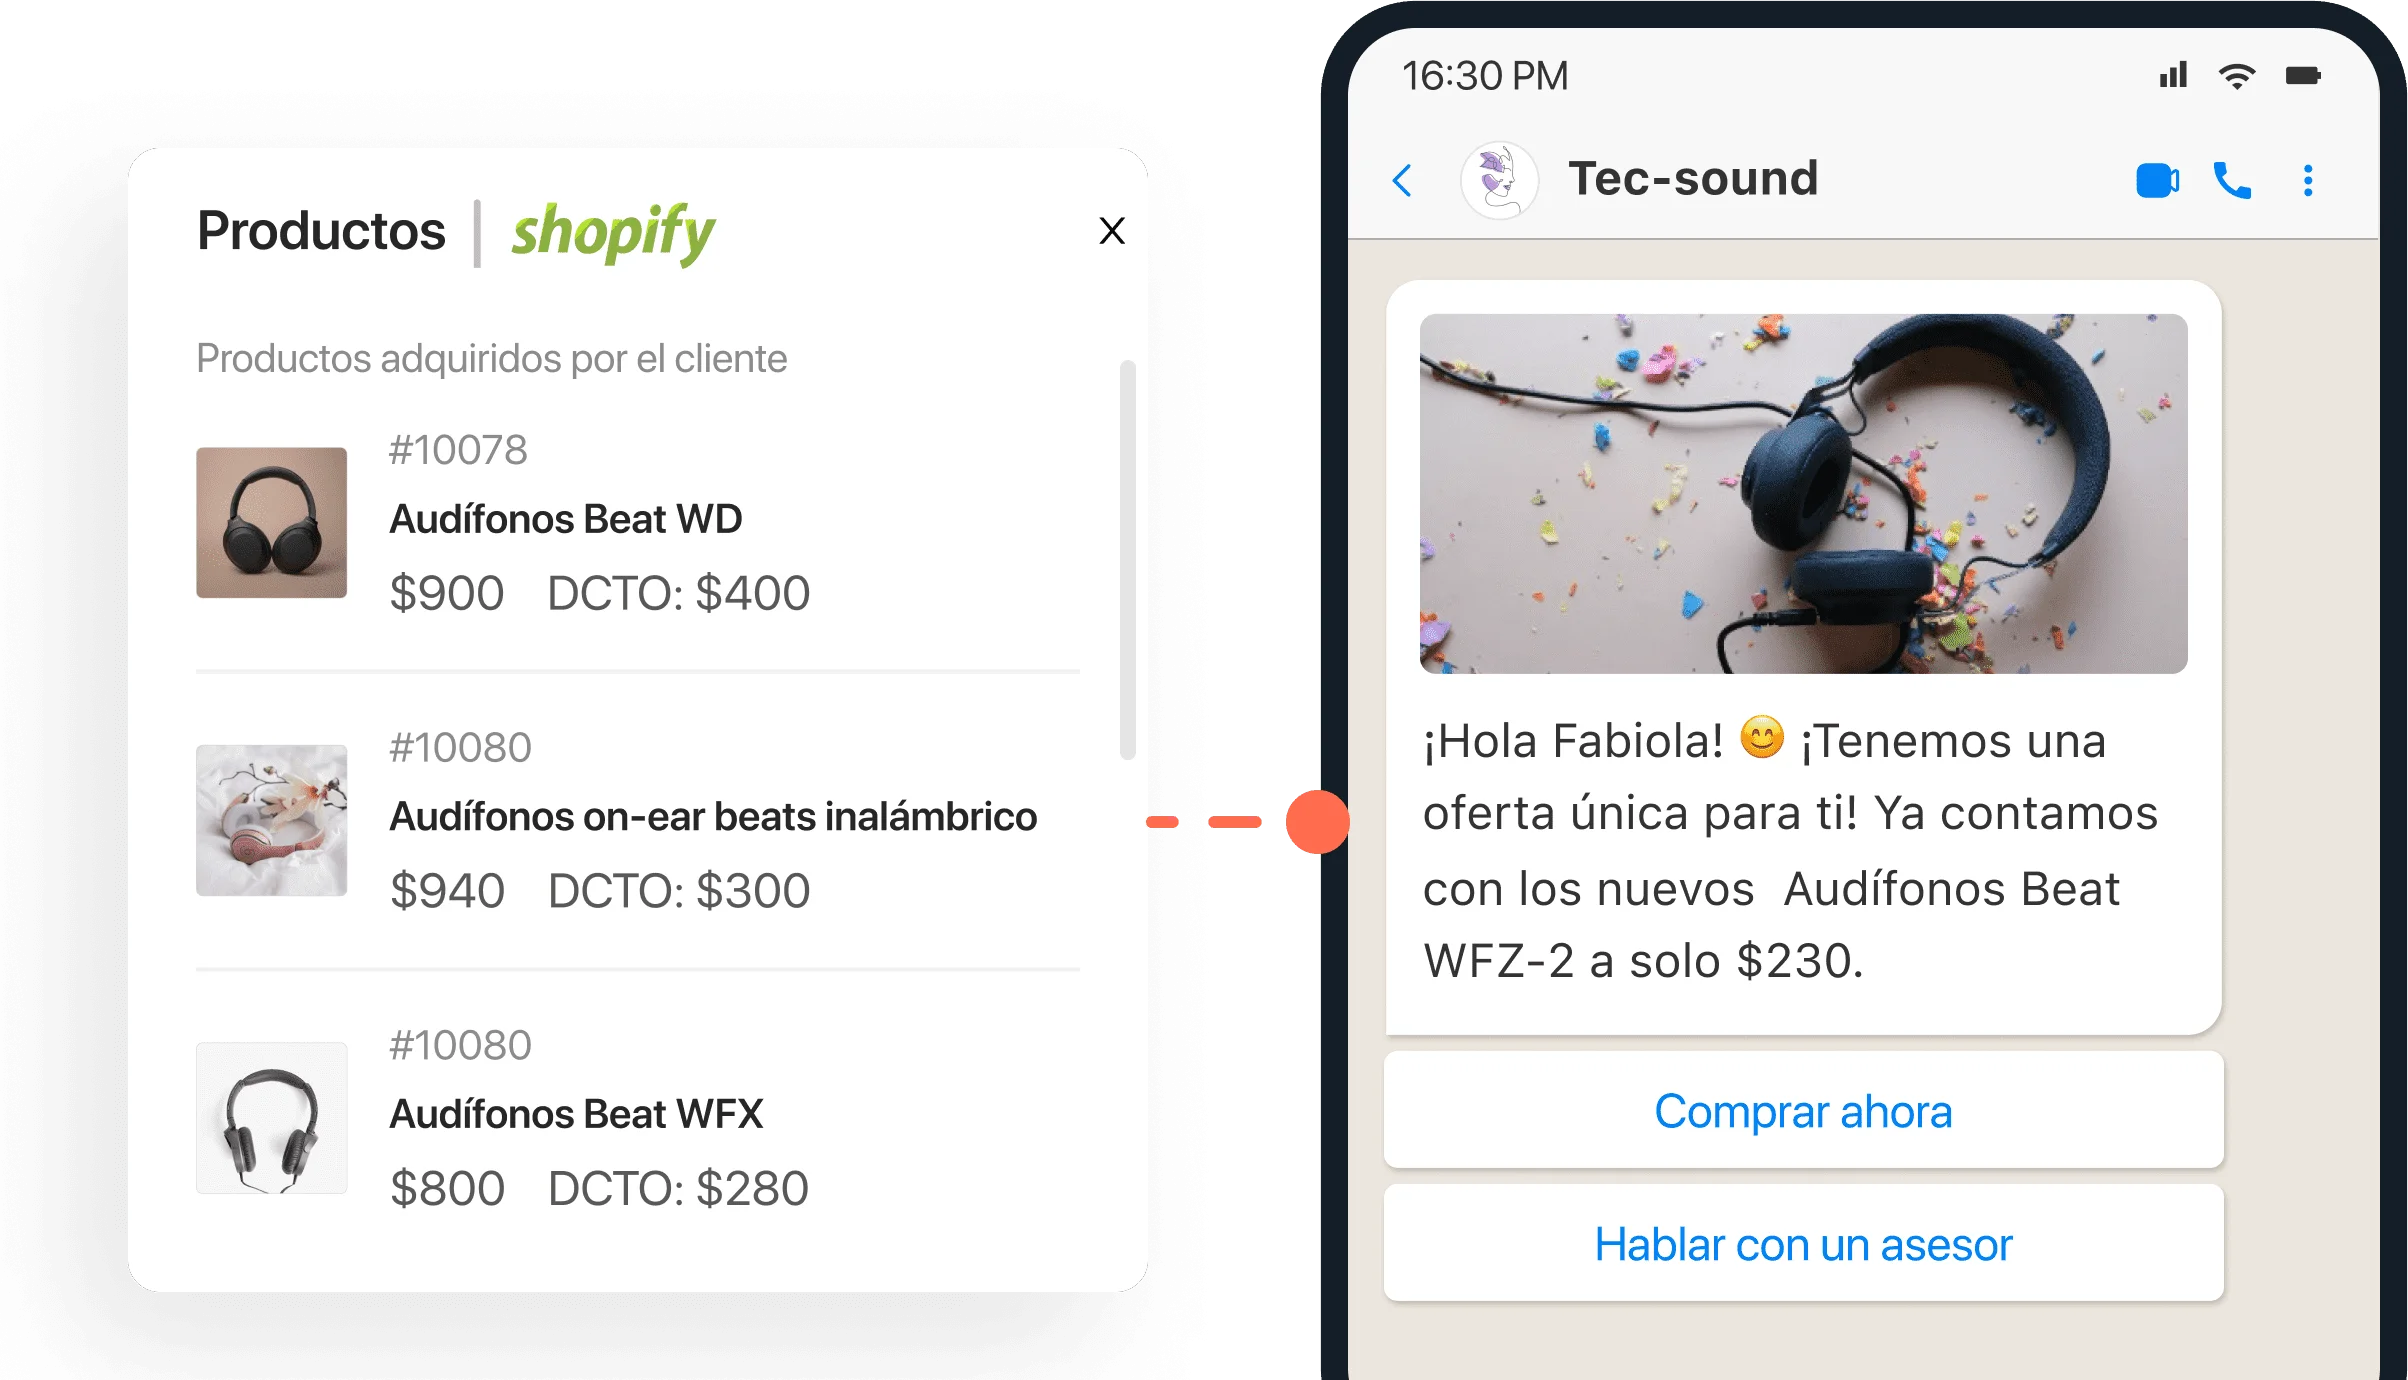Tap the cellular signal bars icon
2408x1380 pixels.
(x=2173, y=75)
